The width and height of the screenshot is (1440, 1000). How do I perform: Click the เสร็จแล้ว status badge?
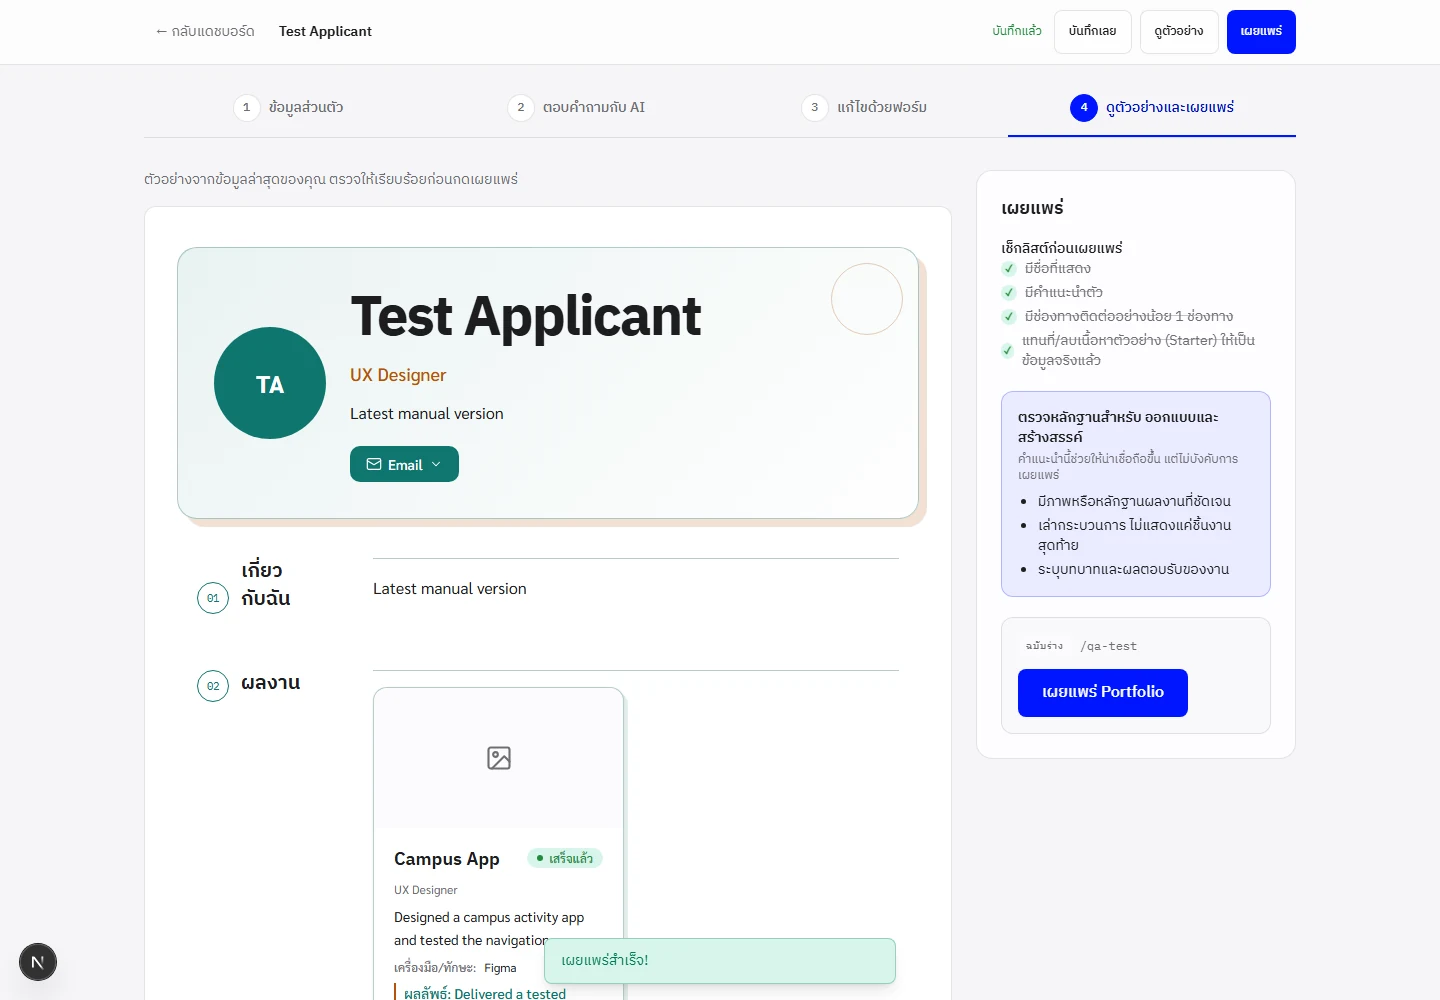[x=565, y=858]
